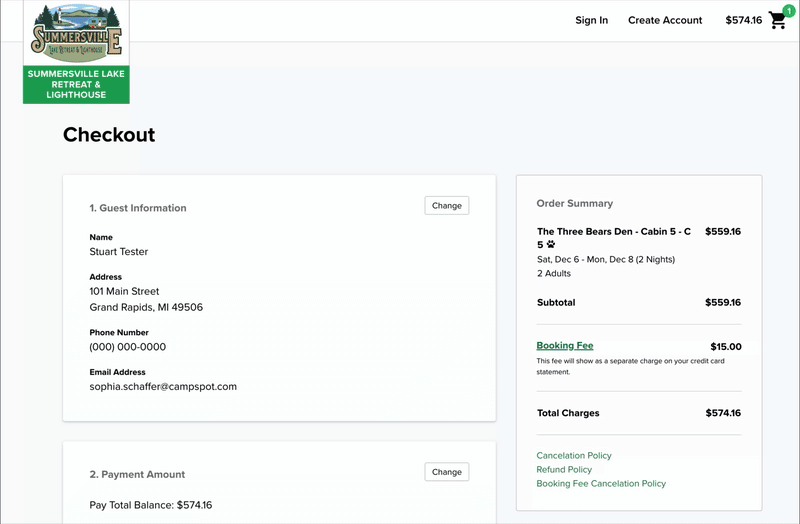The height and width of the screenshot is (524, 800).
Task: View the Booking Fee Cancelation Policy
Action: coord(601,484)
